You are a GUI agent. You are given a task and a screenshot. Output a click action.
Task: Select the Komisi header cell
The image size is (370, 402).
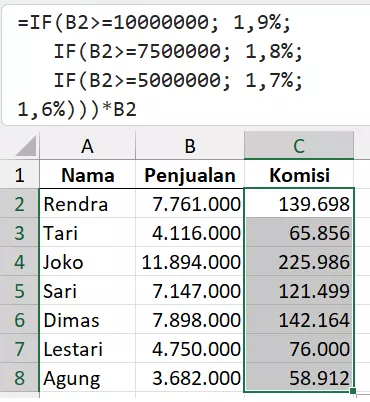(299, 174)
